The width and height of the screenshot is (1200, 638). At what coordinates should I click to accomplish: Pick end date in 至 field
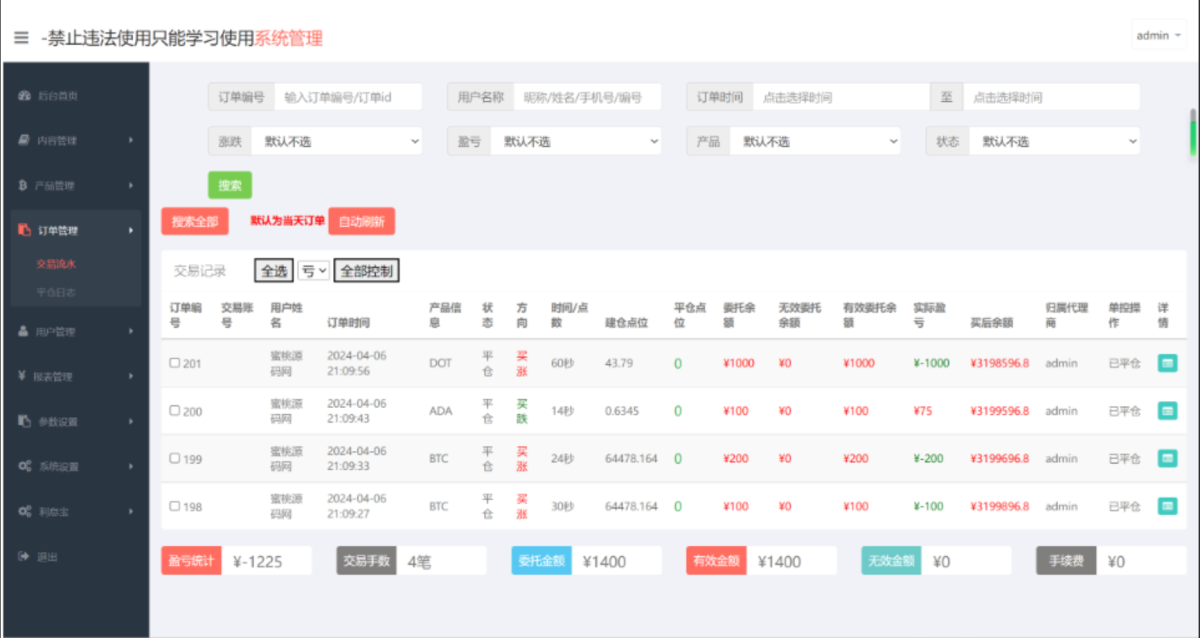(1051, 97)
